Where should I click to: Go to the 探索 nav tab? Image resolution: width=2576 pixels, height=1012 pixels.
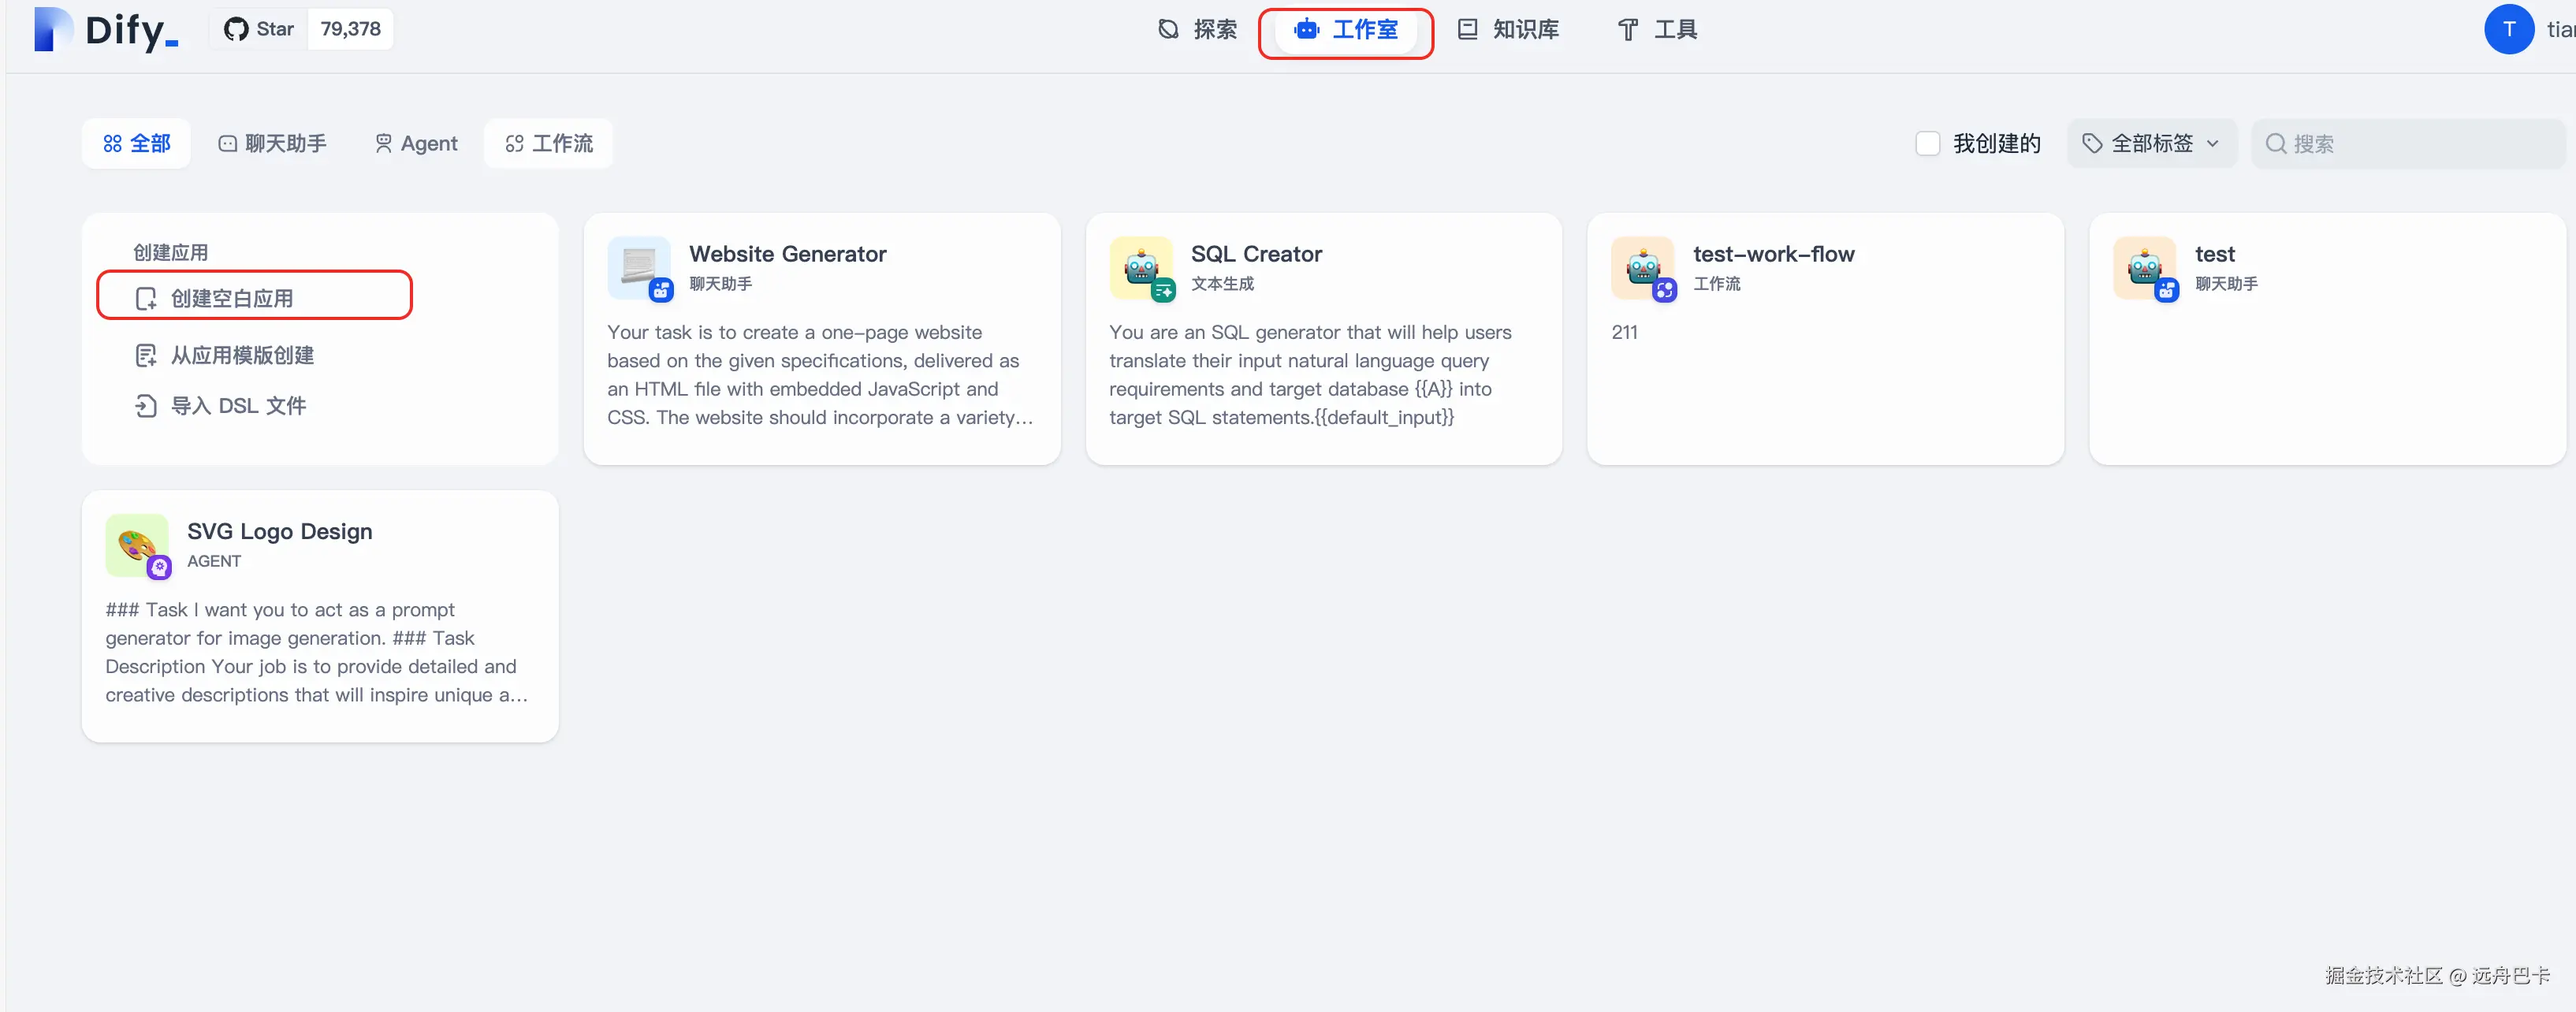(1197, 30)
